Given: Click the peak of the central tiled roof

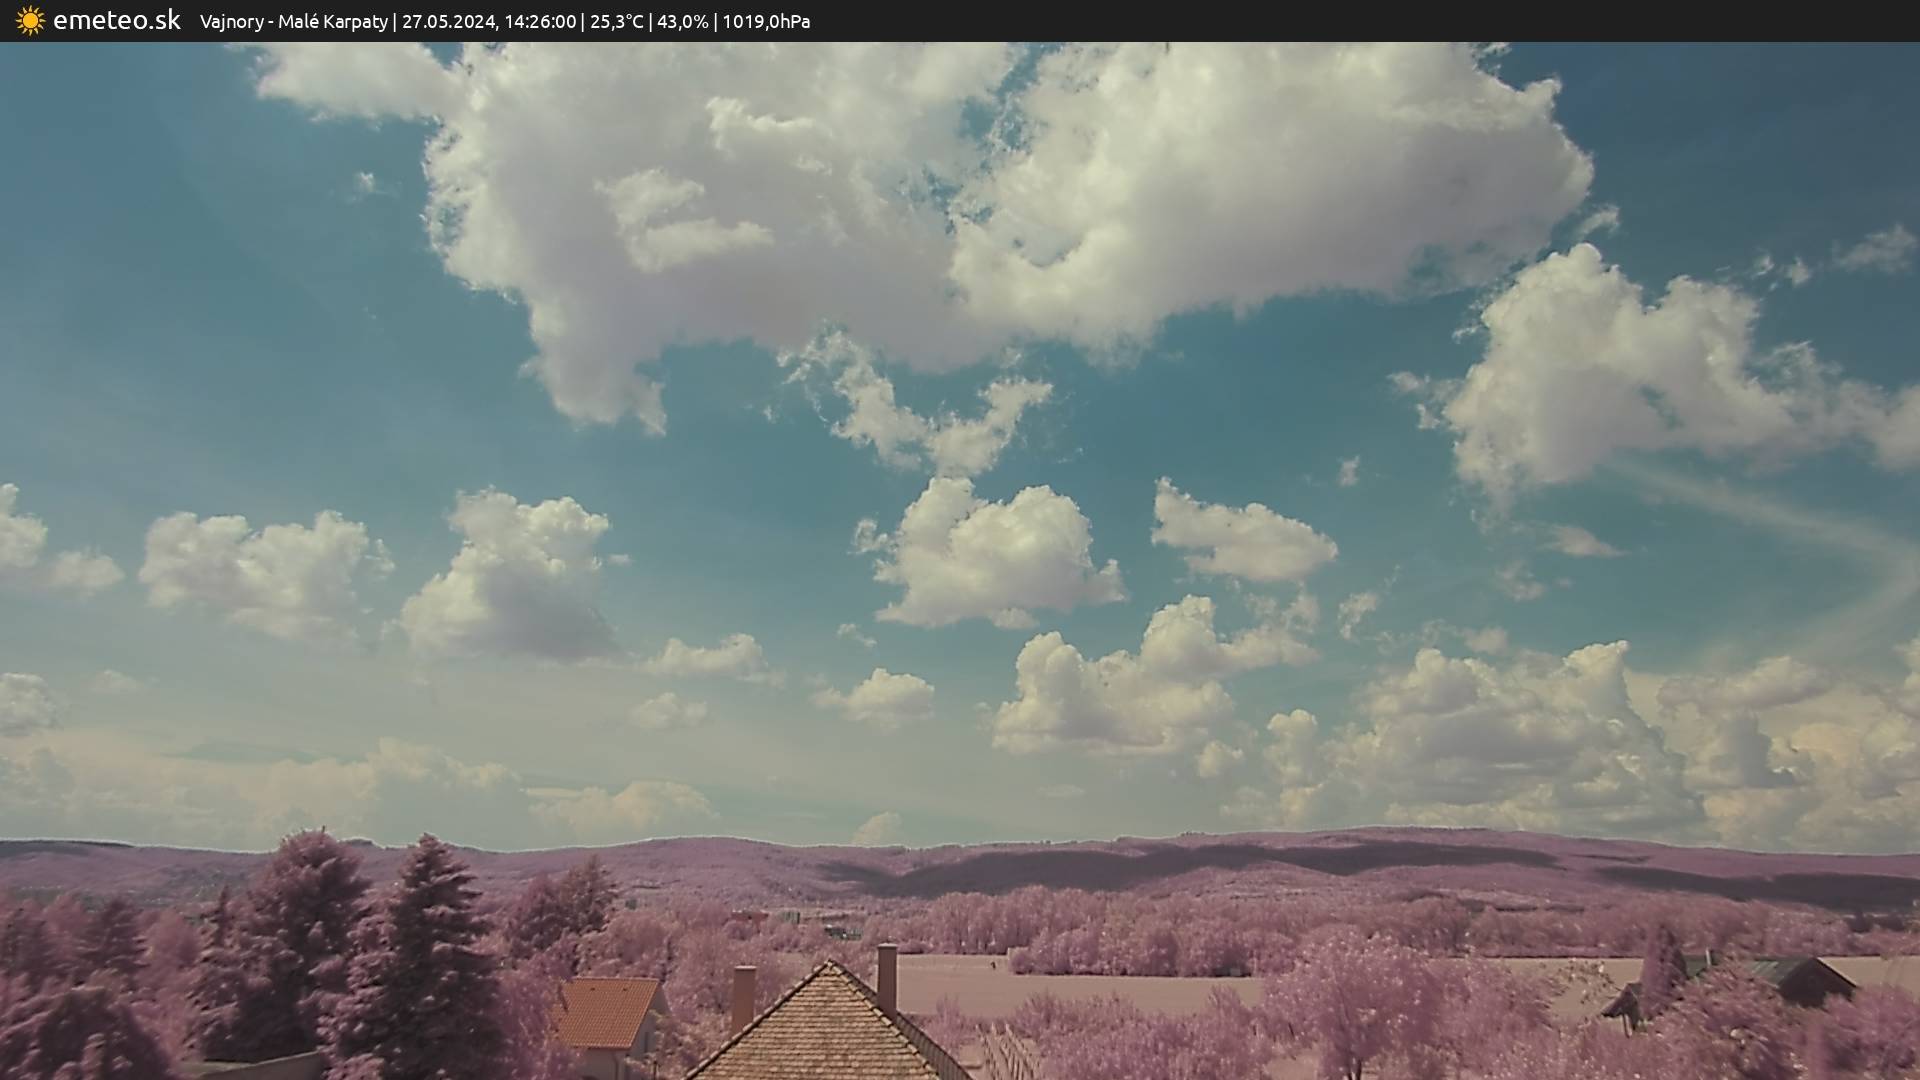Looking at the screenshot, I should pos(828,965).
